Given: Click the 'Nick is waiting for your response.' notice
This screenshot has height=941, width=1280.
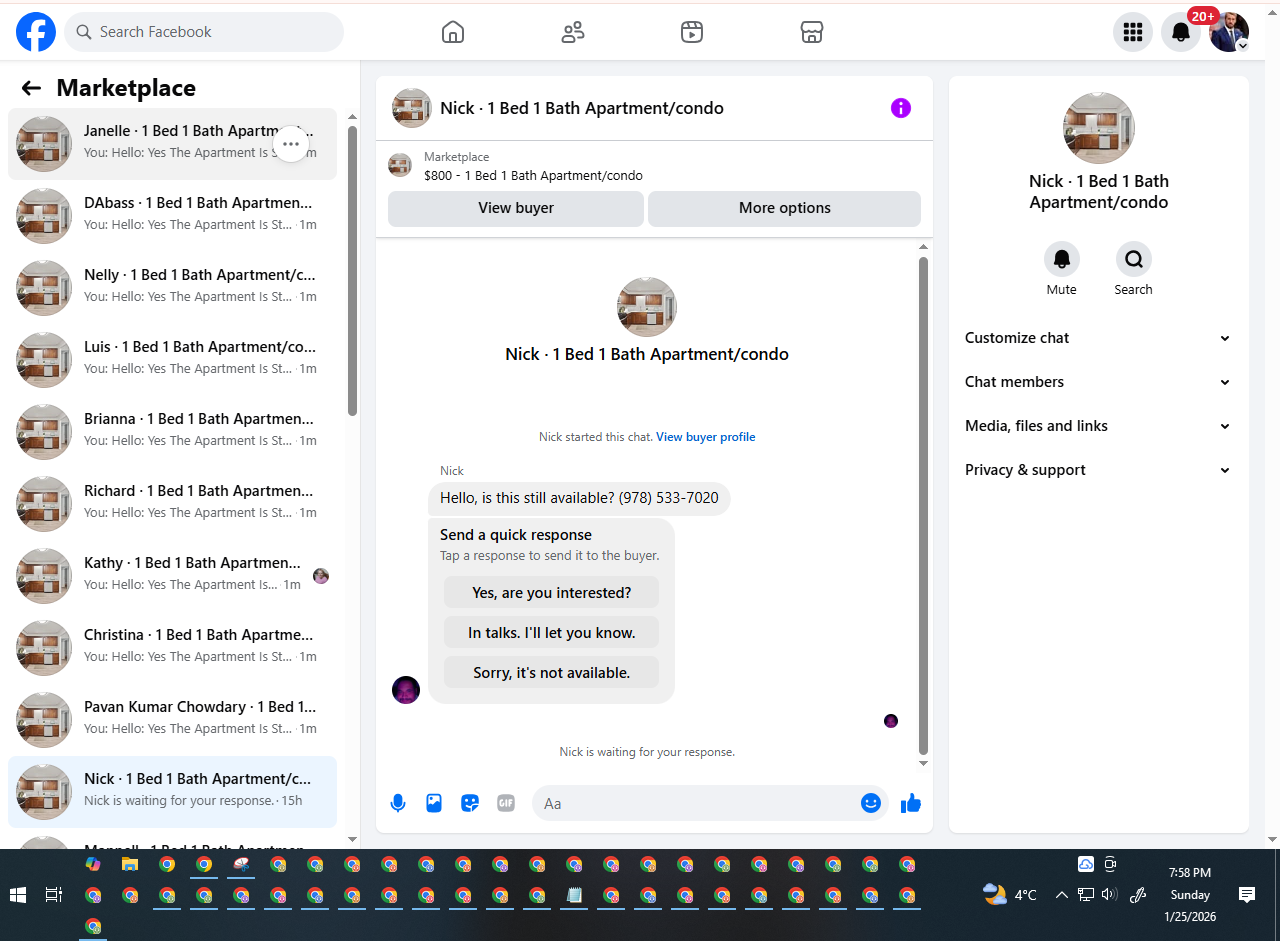Looking at the screenshot, I should 647,752.
